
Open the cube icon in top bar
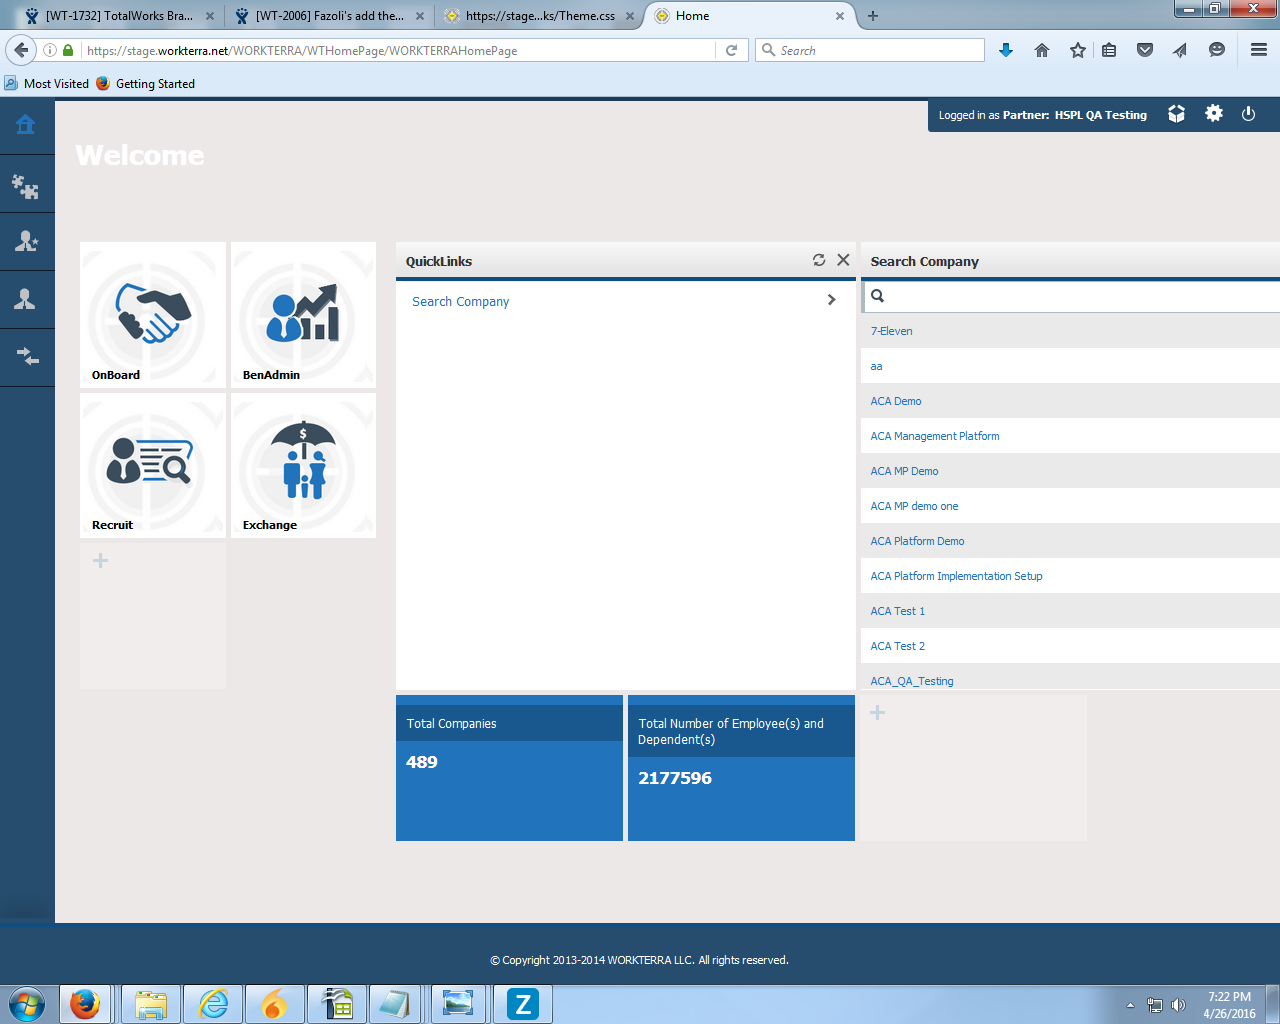click(1176, 114)
